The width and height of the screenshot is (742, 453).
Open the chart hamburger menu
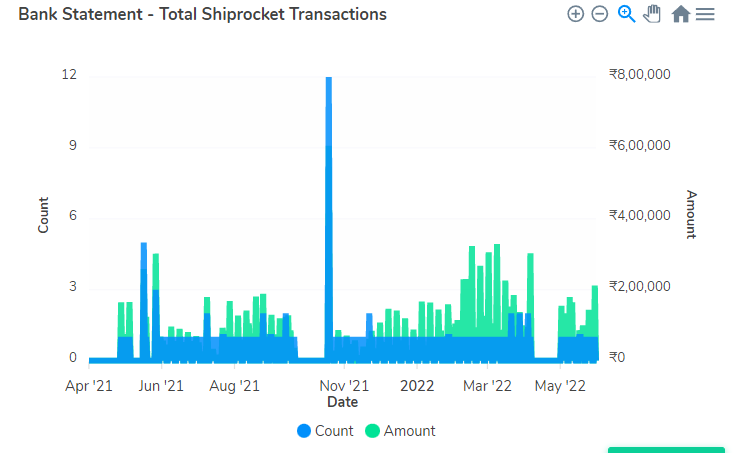coord(705,14)
